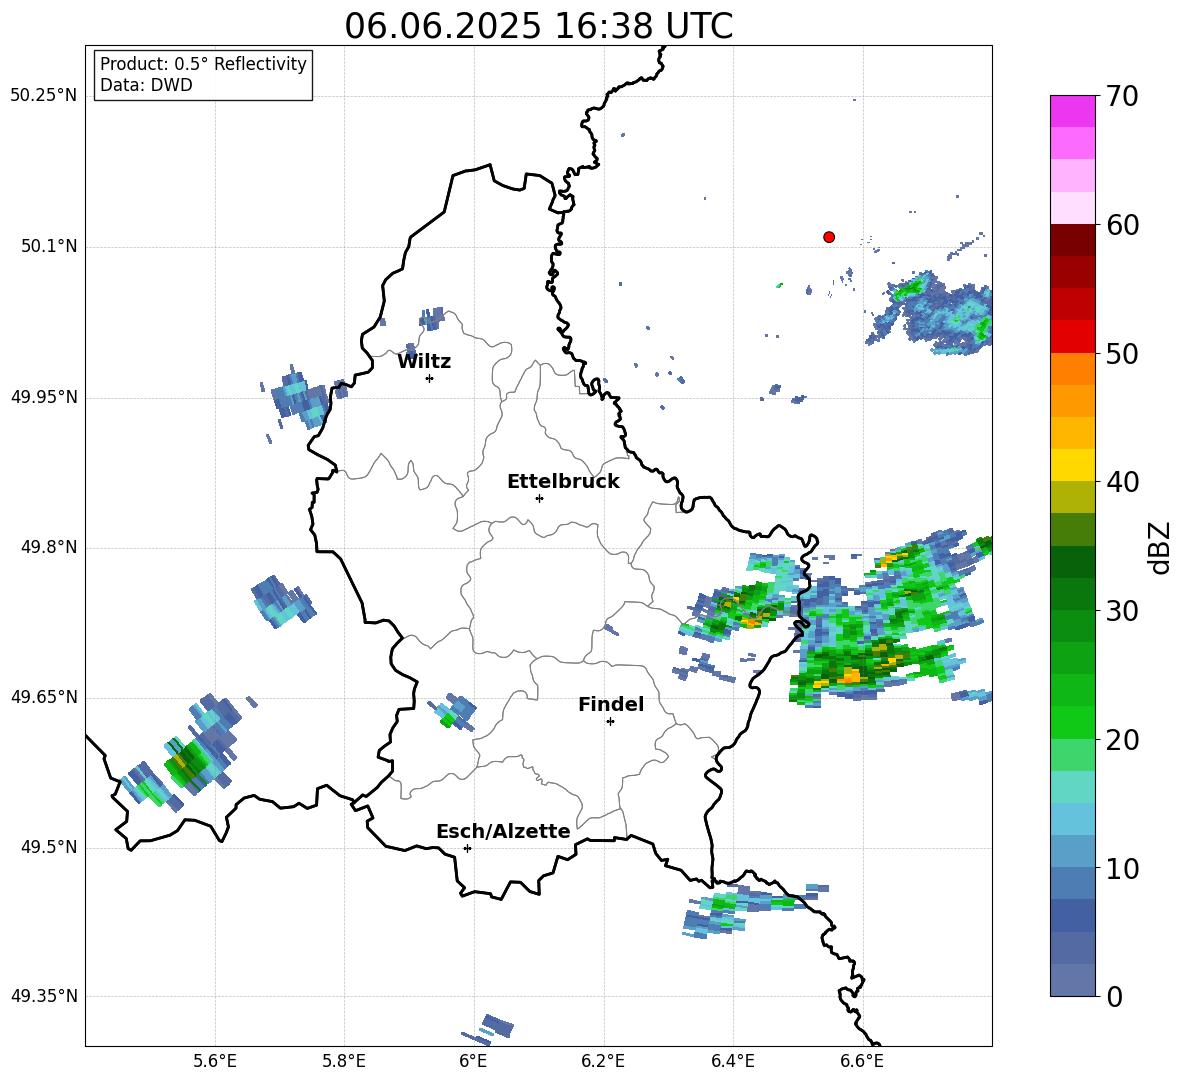The height and width of the screenshot is (1081, 1184).
Task: Click the 6°E longitude label
Action: (x=473, y=1061)
